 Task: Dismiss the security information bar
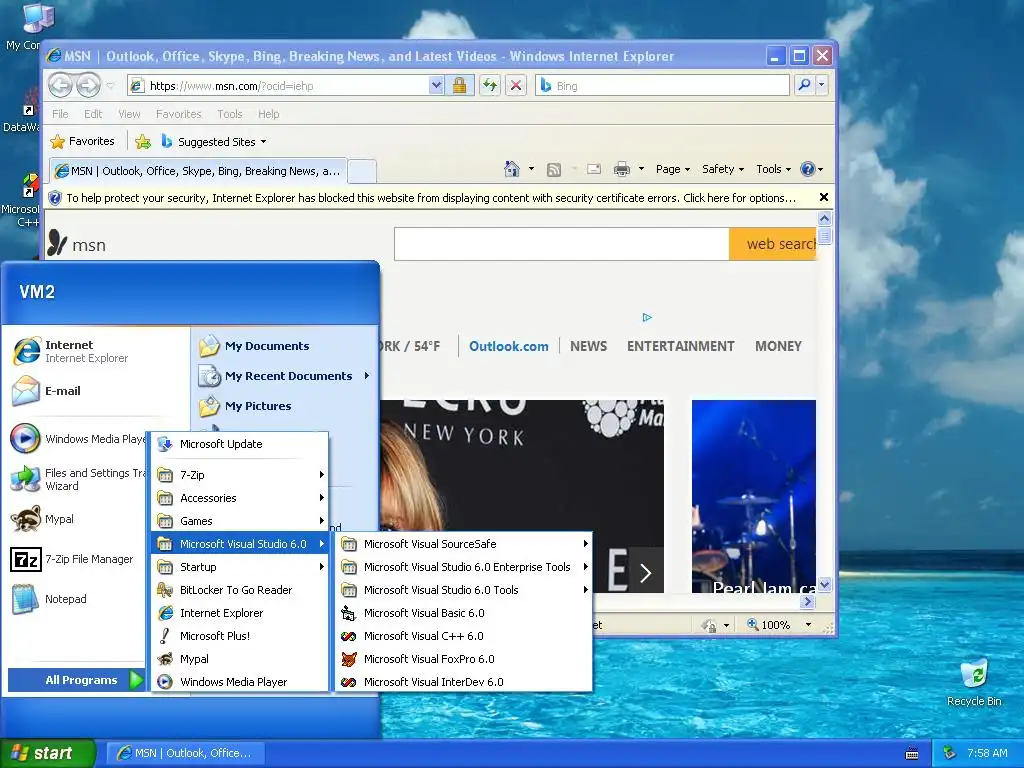(824, 197)
